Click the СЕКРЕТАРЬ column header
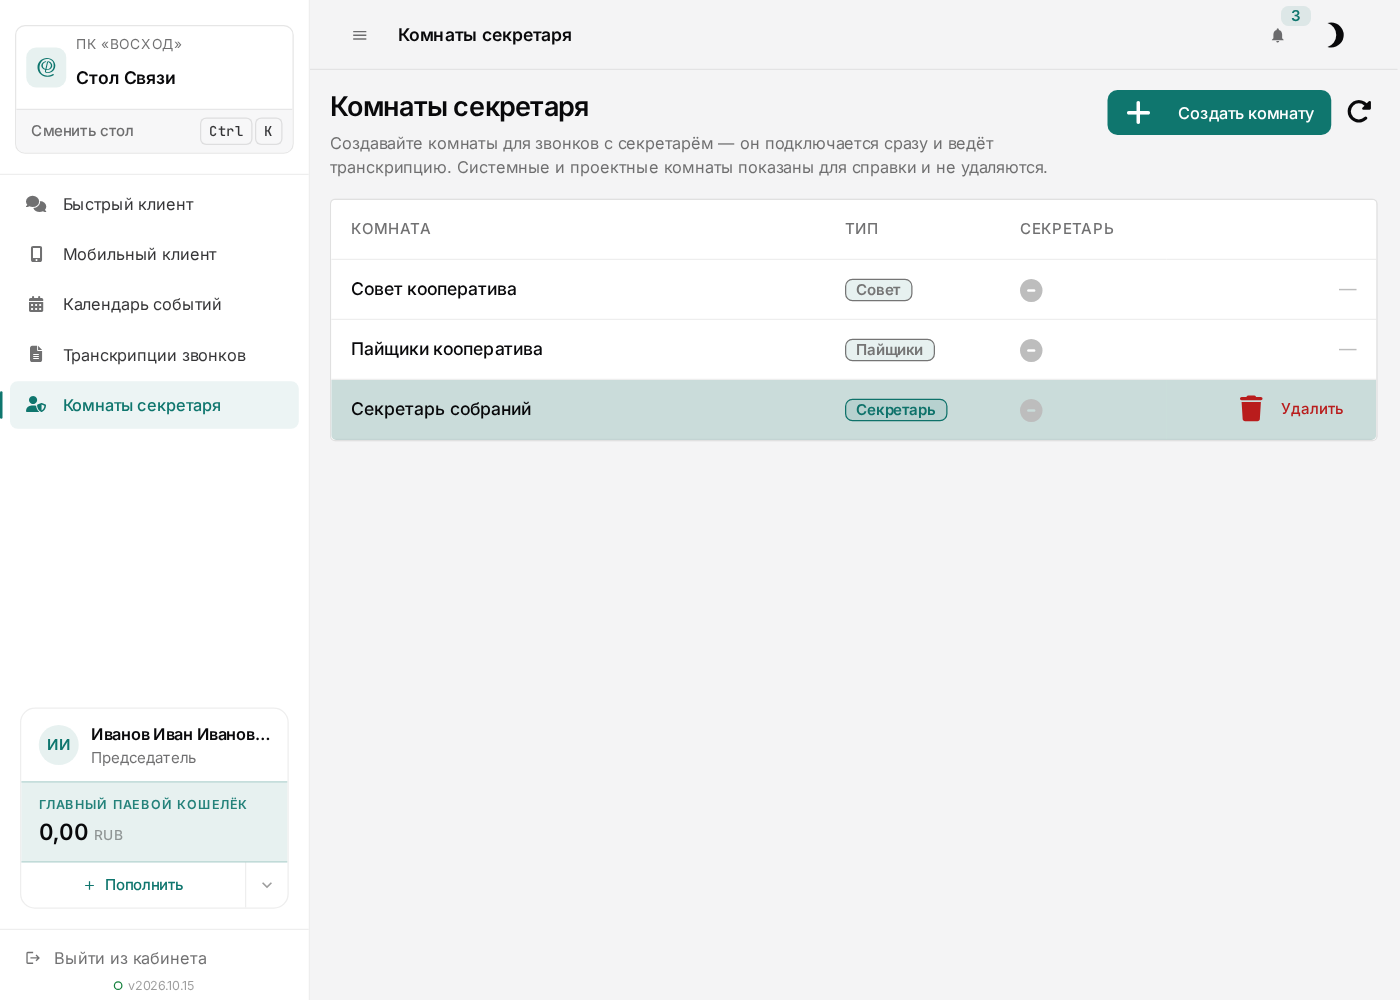Viewport: 1400px width, 1000px height. [x=1067, y=229]
